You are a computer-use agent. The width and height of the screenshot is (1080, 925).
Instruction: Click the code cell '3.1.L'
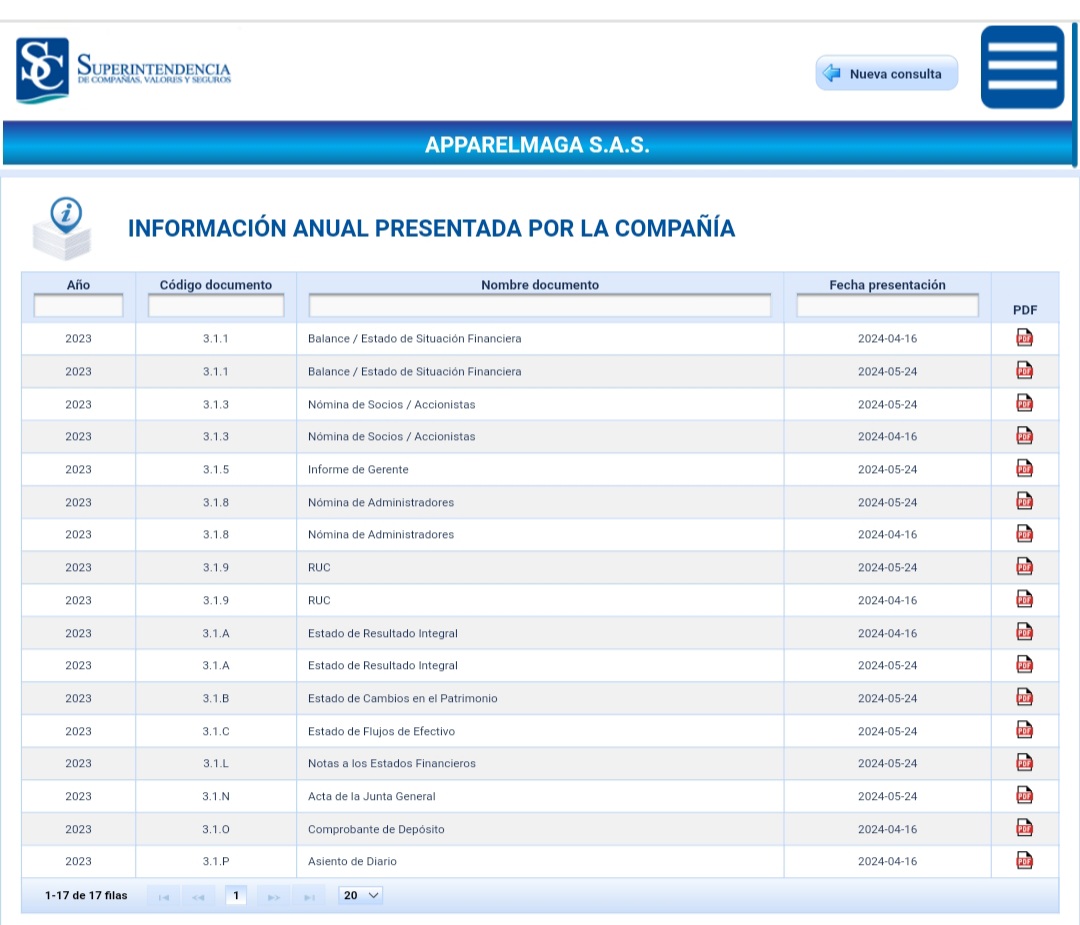point(216,763)
